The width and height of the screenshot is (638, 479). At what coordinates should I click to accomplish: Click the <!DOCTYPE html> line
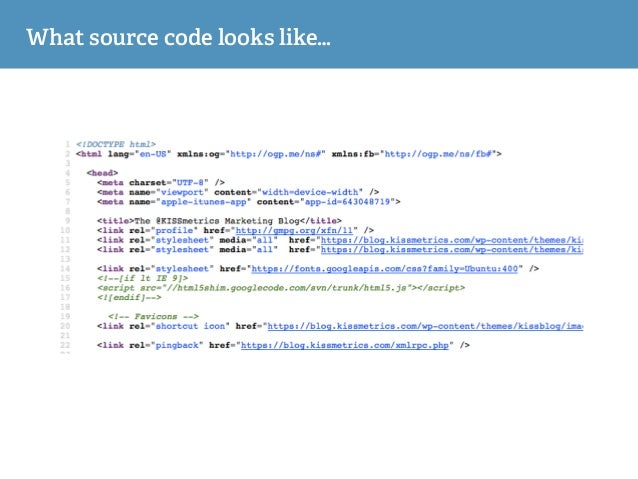(116, 144)
